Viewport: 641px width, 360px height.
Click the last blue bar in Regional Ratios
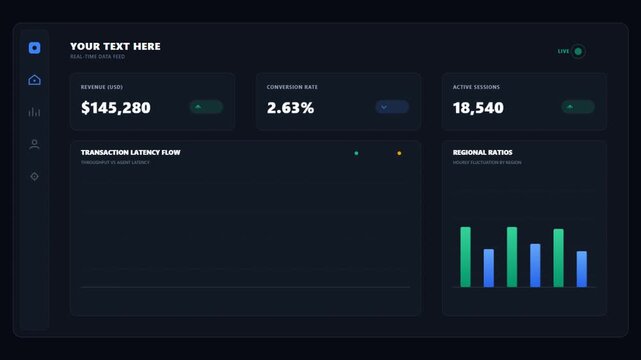pyautogui.click(x=582, y=269)
